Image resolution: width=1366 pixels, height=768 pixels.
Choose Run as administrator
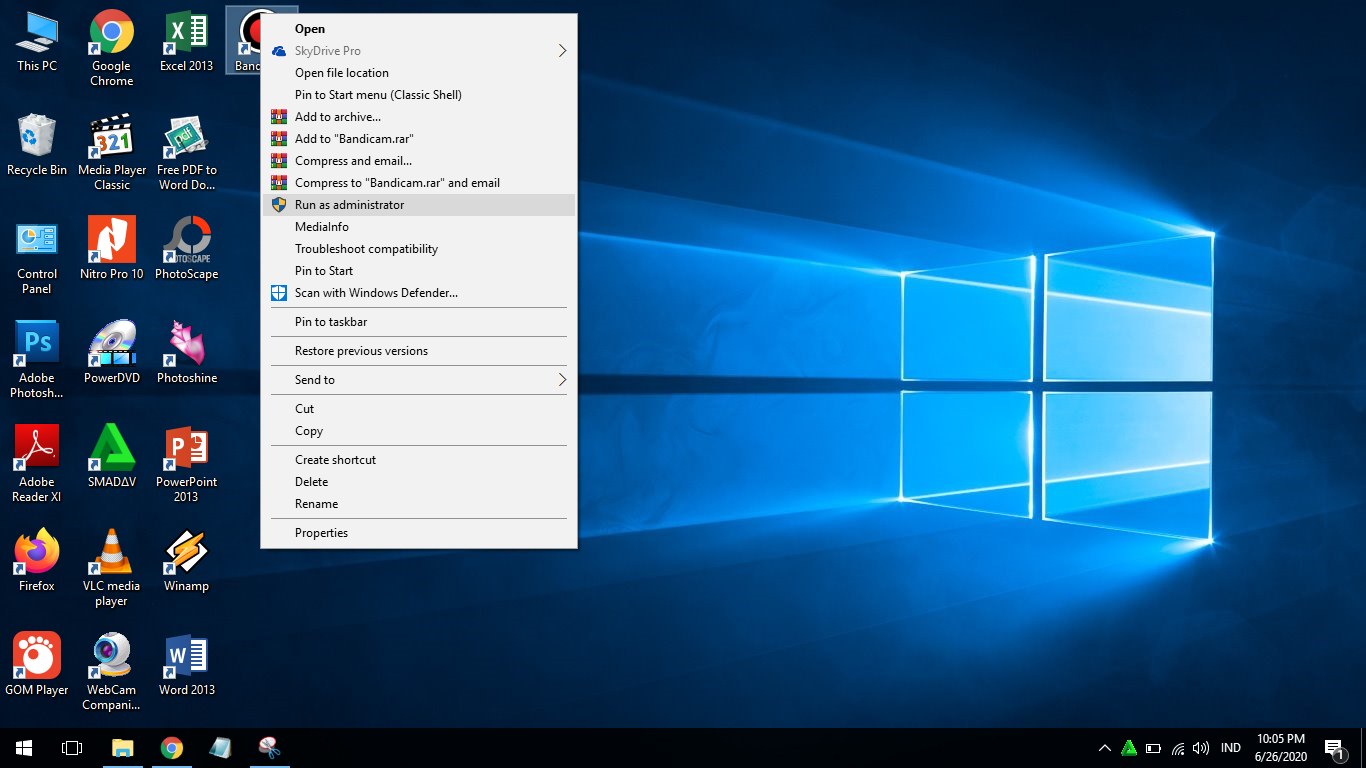(x=419, y=205)
